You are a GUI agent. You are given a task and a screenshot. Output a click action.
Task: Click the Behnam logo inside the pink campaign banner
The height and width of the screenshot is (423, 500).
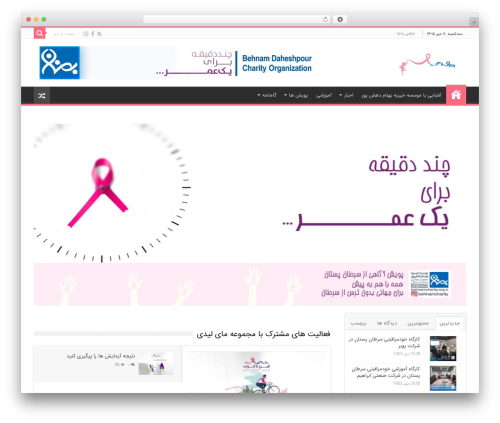tap(430, 284)
